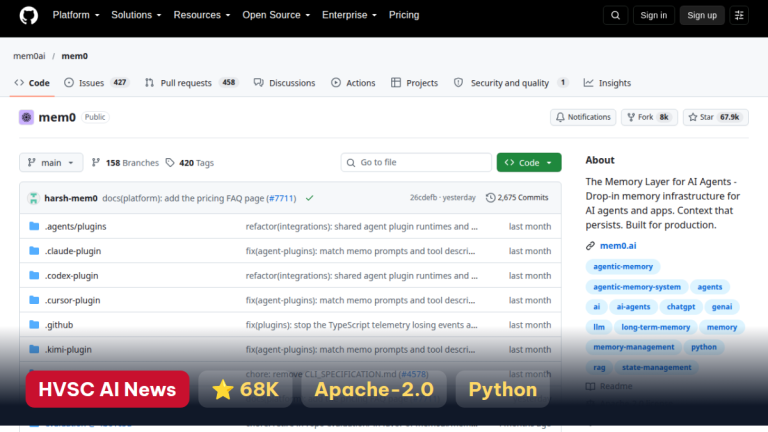The image size is (768, 432).
Task: Open commit message 'stop the TypeScript telemetry losing events'
Action: point(361,325)
